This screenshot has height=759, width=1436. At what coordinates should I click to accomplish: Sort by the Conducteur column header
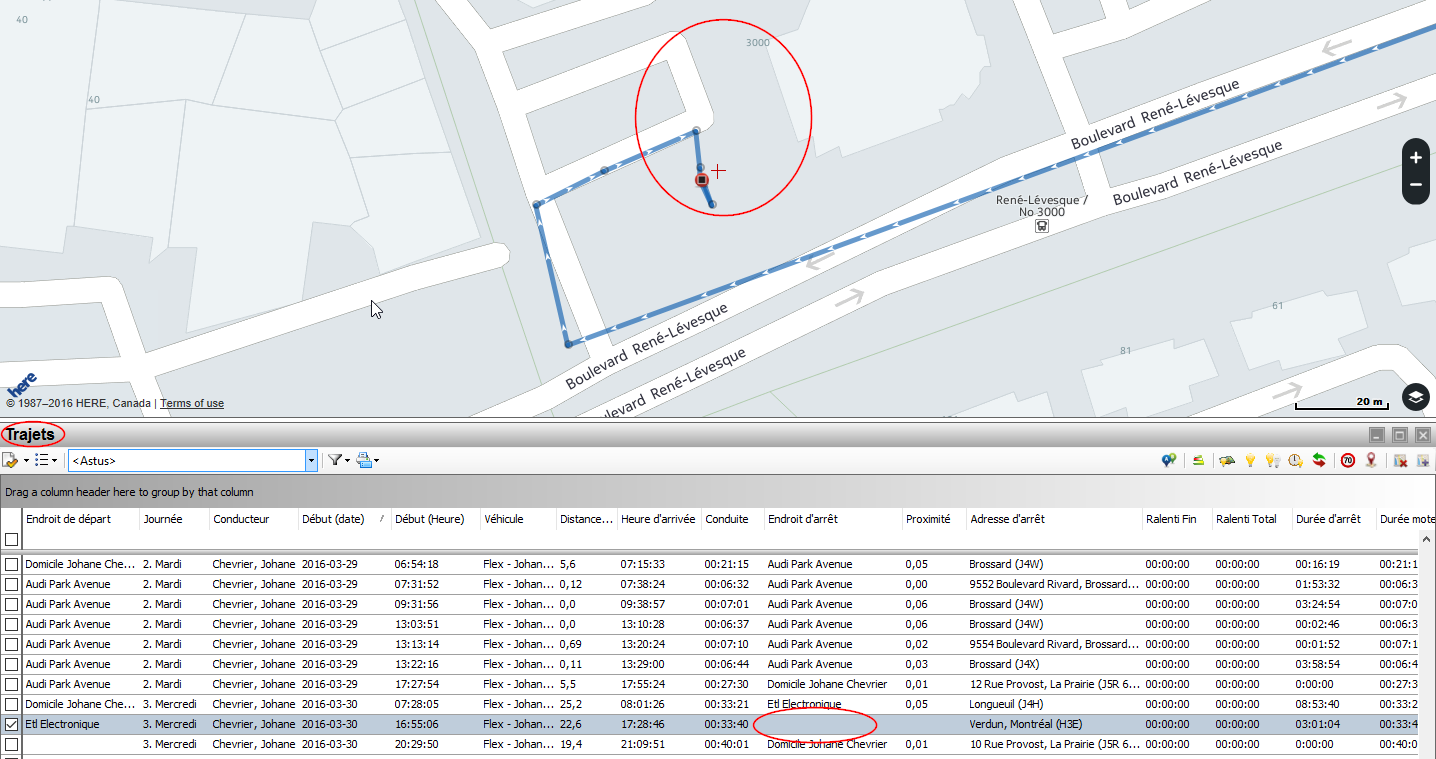tap(241, 519)
